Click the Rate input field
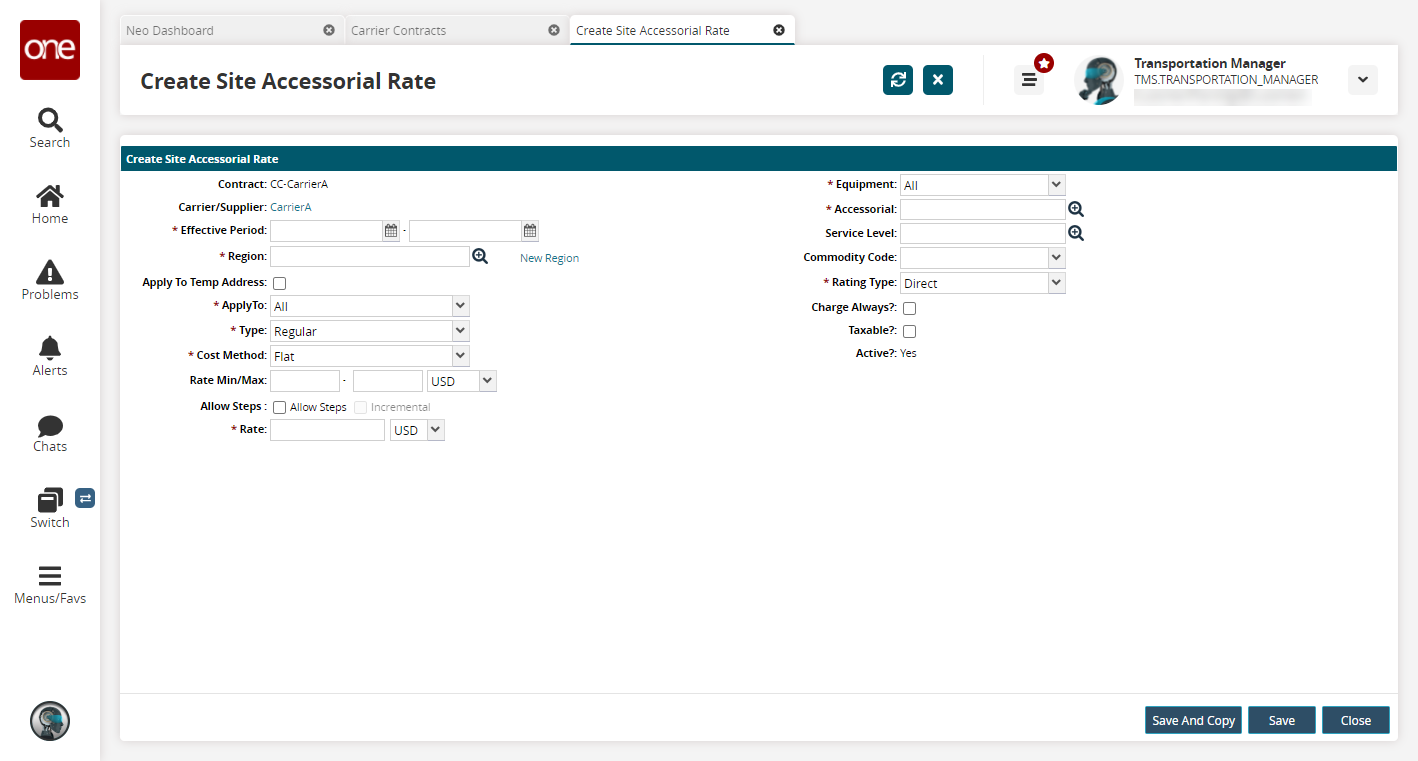This screenshot has width=1418, height=761. click(x=327, y=430)
